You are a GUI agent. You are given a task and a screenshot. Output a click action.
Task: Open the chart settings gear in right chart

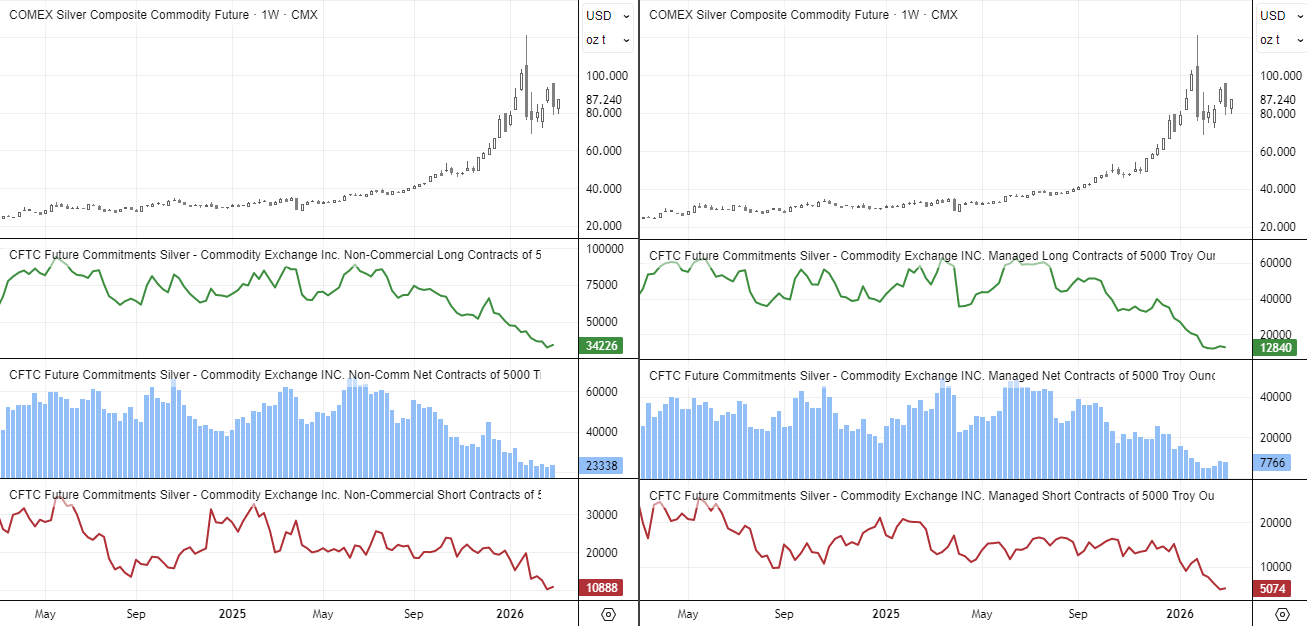pos(1282,614)
